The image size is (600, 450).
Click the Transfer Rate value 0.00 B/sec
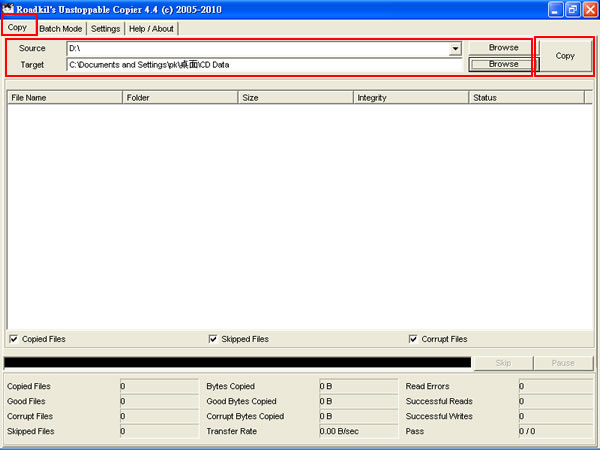(x=359, y=431)
